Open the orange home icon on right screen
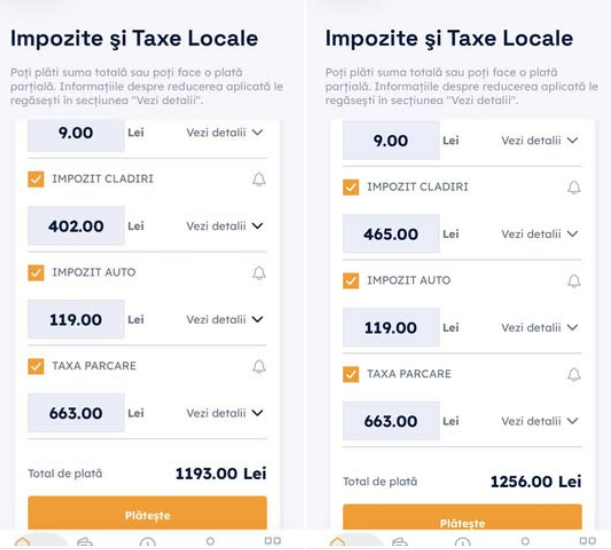This screenshot has width=611, height=550. (337, 543)
